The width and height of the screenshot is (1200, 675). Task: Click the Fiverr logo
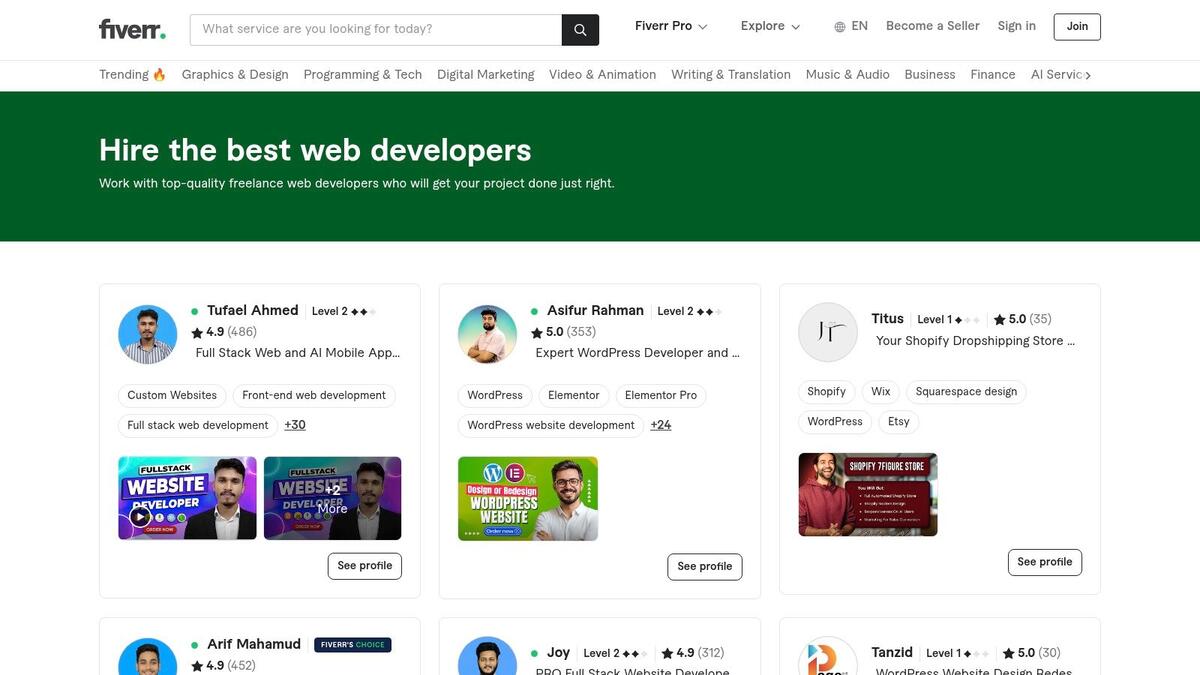132,28
